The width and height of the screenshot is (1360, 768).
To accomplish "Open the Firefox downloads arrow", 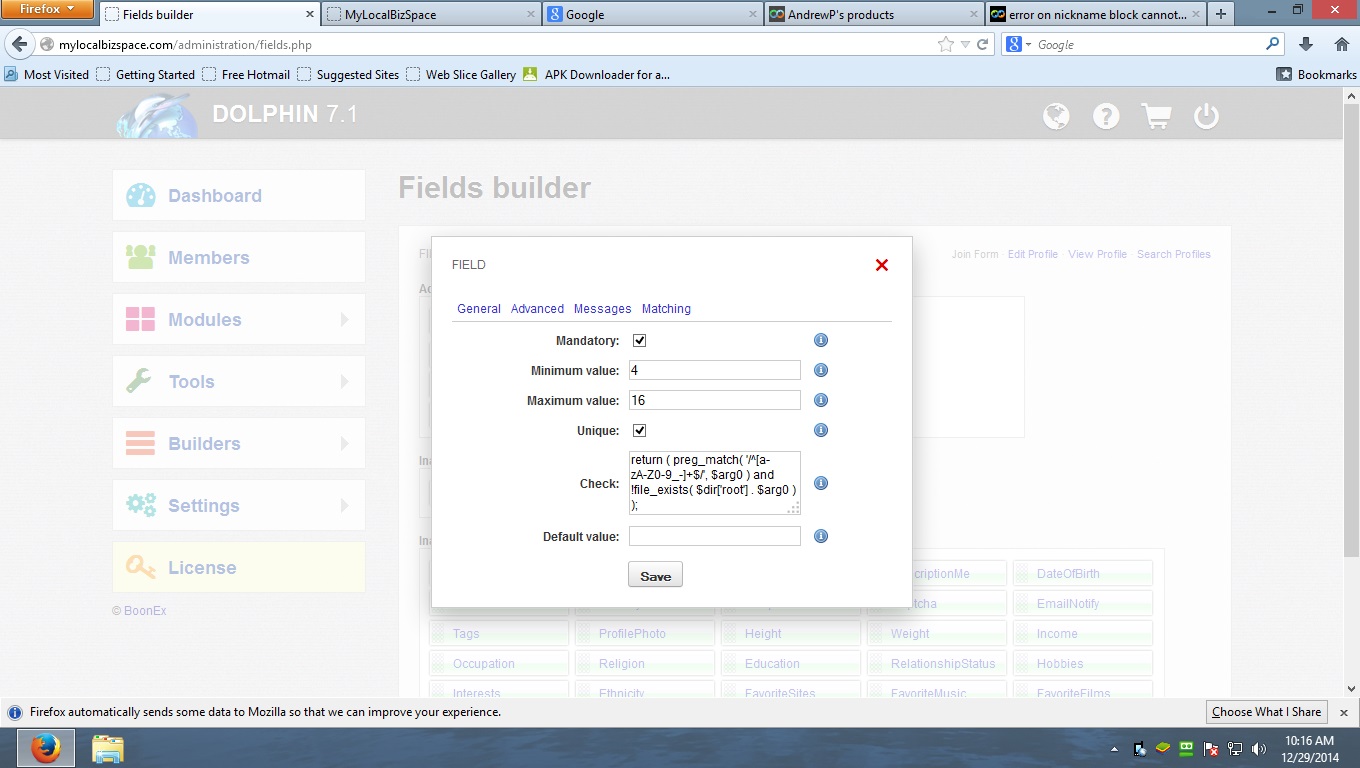I will (1306, 45).
